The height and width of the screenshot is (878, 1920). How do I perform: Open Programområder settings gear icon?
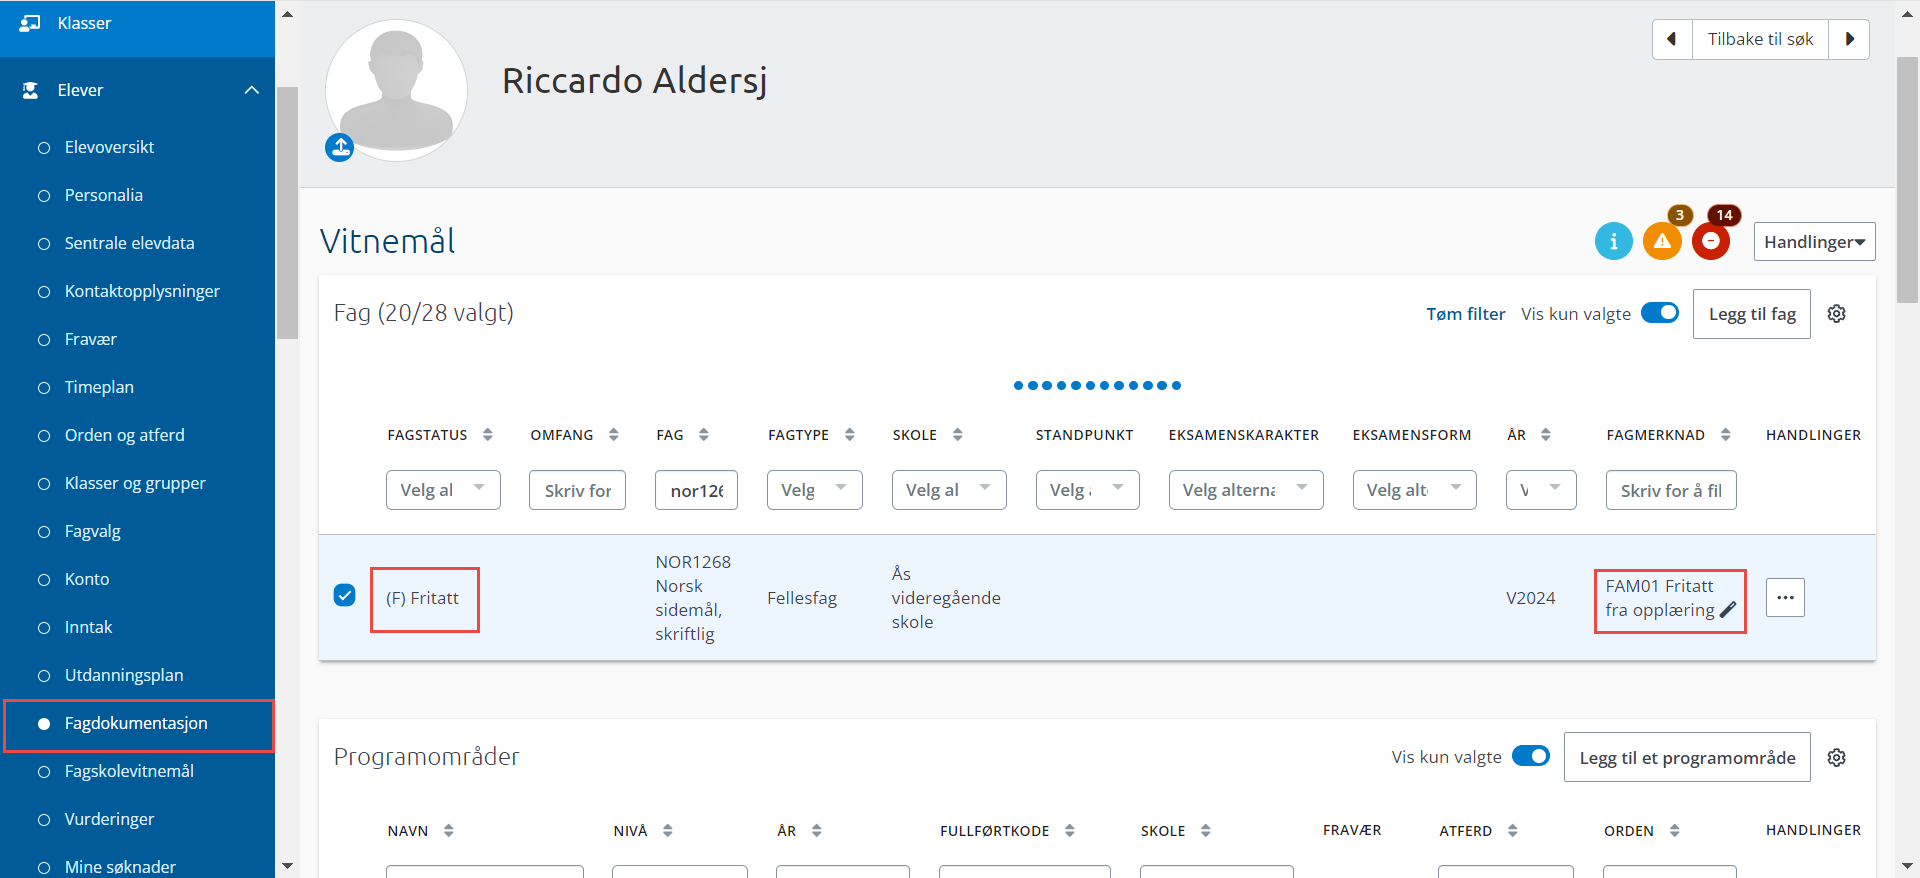(1836, 758)
